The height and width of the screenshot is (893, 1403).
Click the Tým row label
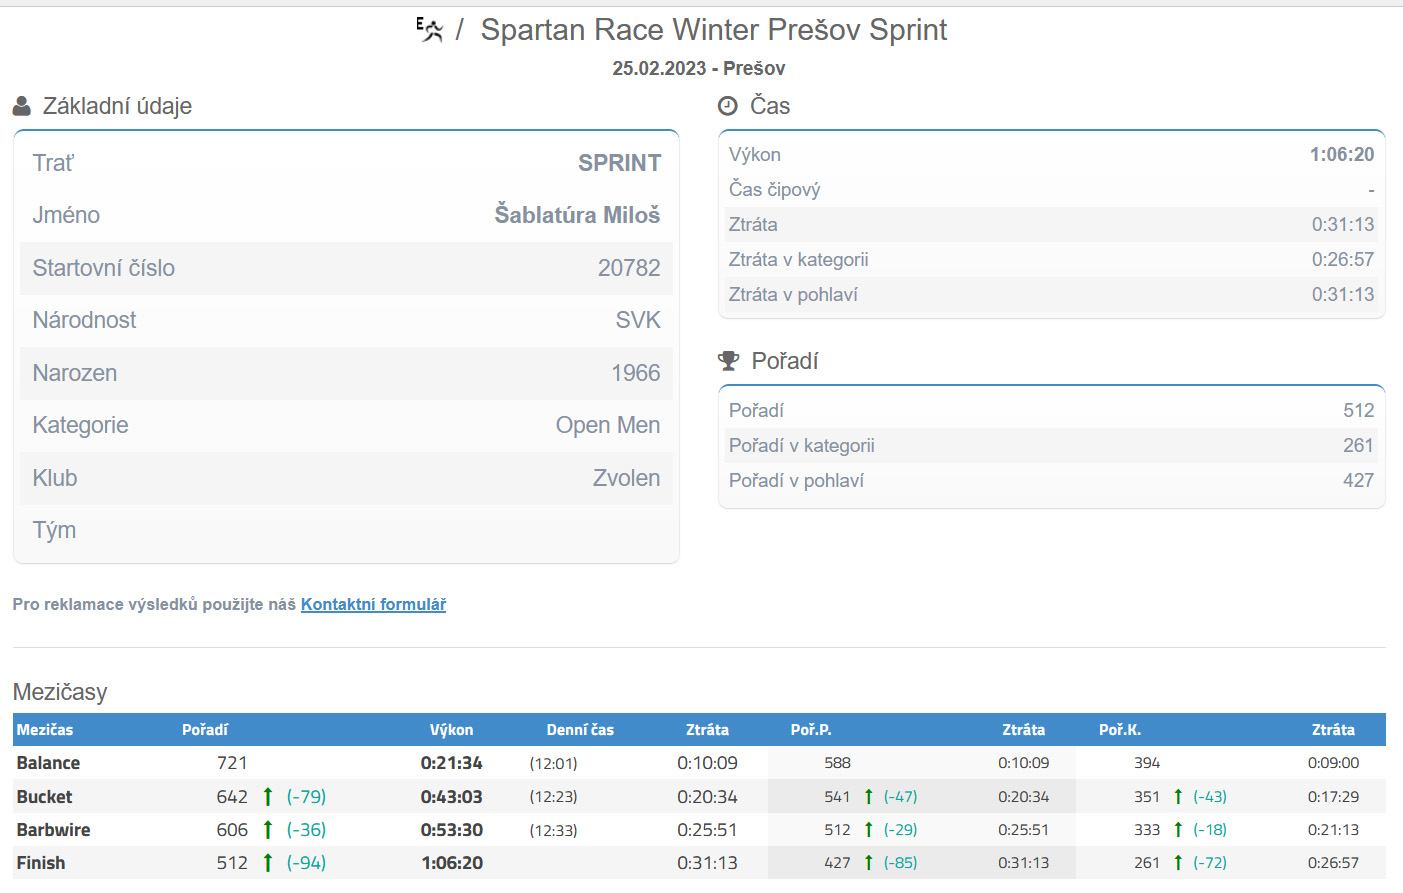pyautogui.click(x=54, y=530)
